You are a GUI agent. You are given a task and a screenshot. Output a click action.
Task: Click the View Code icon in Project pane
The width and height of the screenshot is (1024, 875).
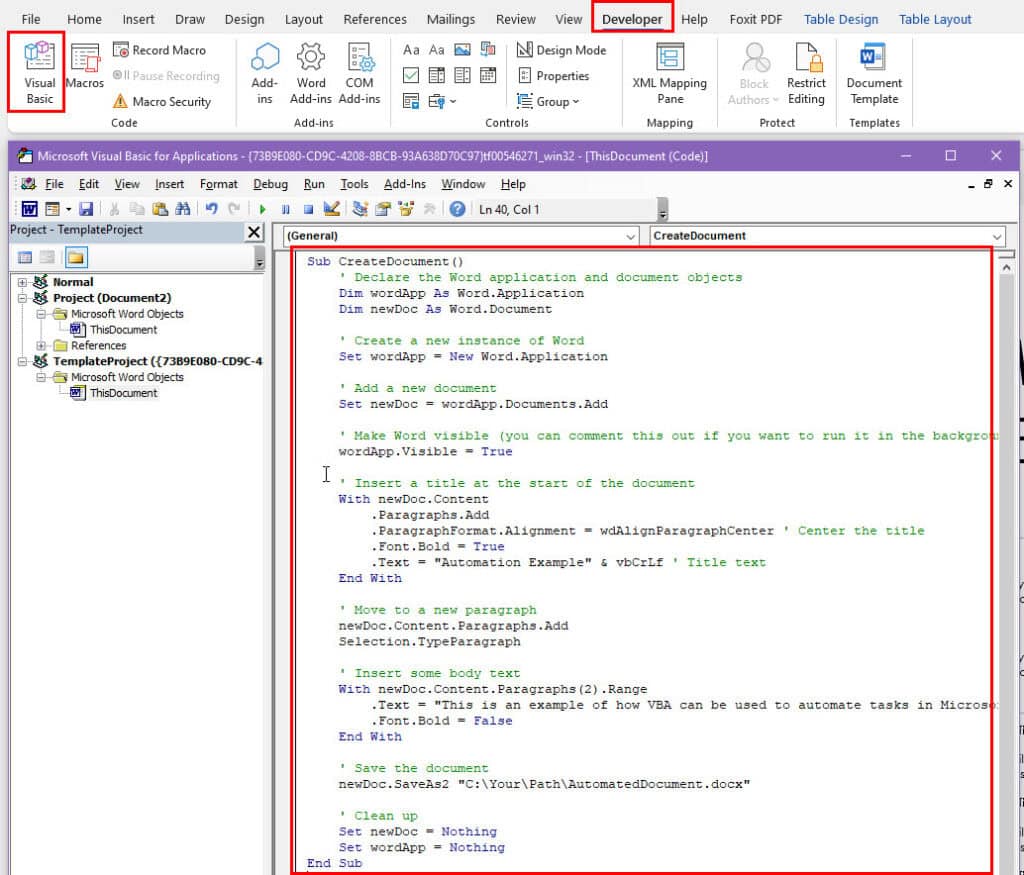click(x=25, y=257)
